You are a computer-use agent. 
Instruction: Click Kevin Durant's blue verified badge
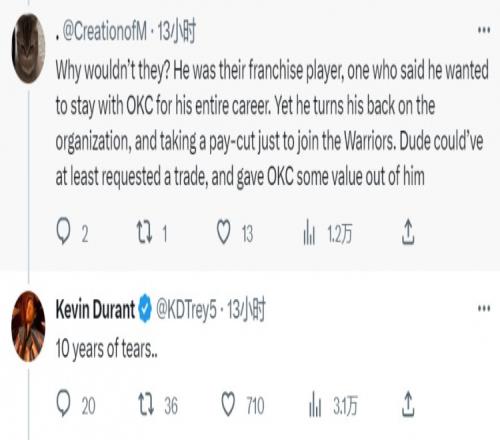coord(145,308)
